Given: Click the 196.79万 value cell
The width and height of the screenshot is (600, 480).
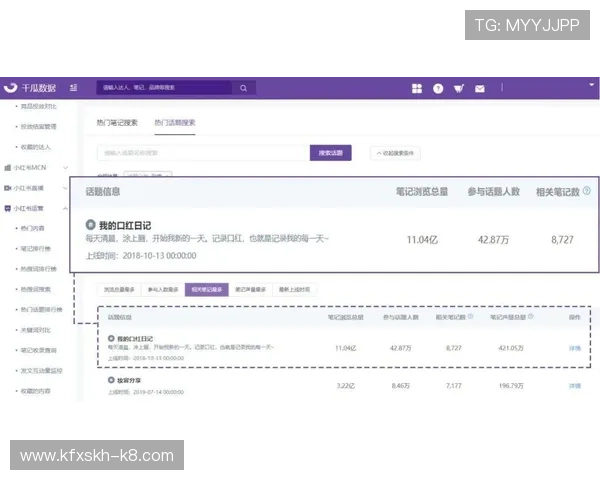Looking at the screenshot, I should pyautogui.click(x=511, y=385).
